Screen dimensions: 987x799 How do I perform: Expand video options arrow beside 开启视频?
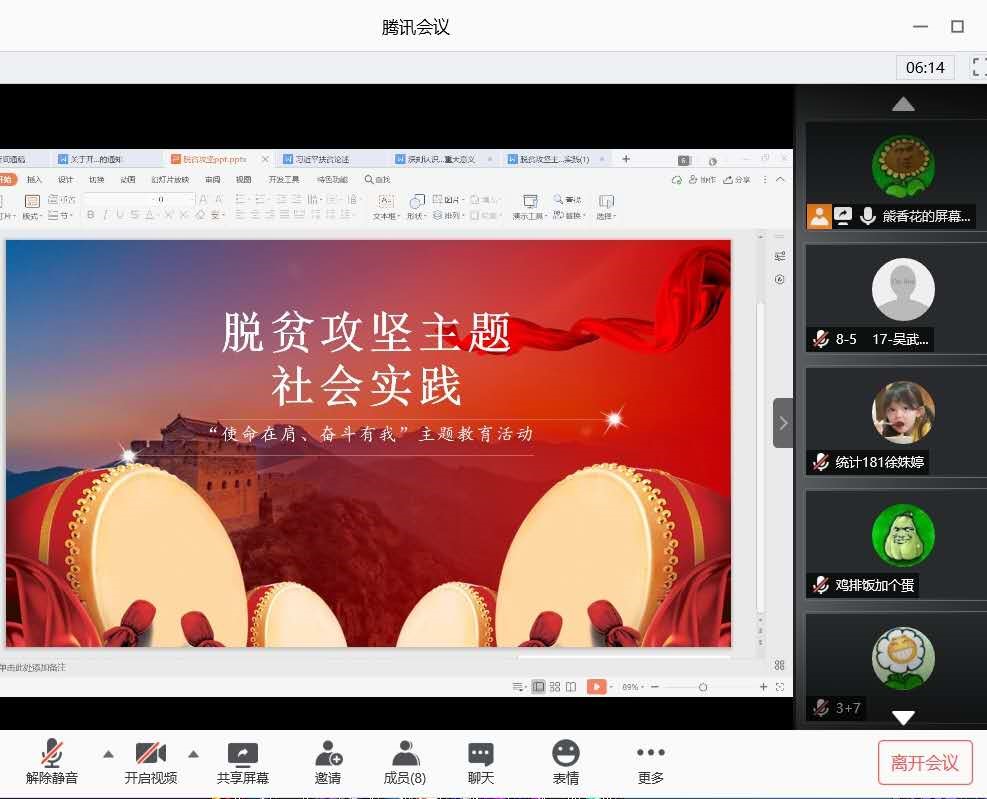pyautogui.click(x=194, y=754)
